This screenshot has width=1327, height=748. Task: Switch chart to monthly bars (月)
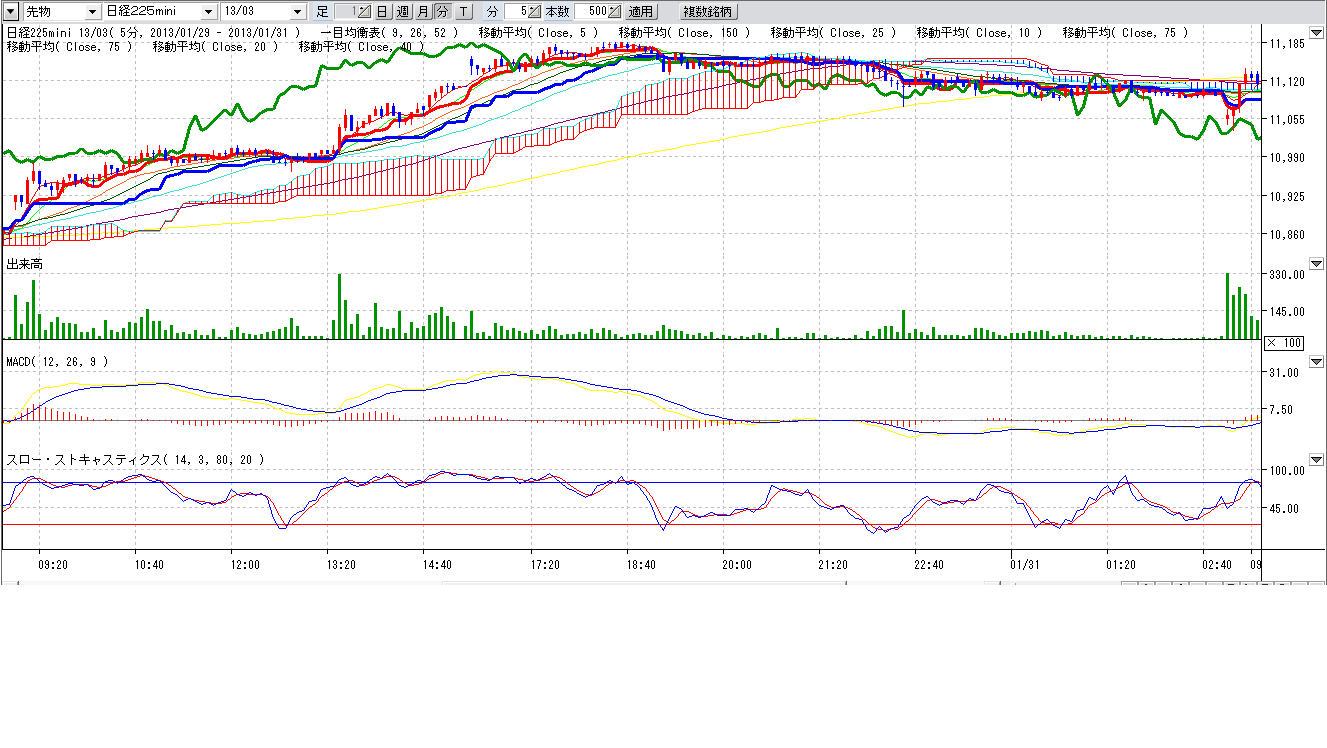[x=422, y=12]
